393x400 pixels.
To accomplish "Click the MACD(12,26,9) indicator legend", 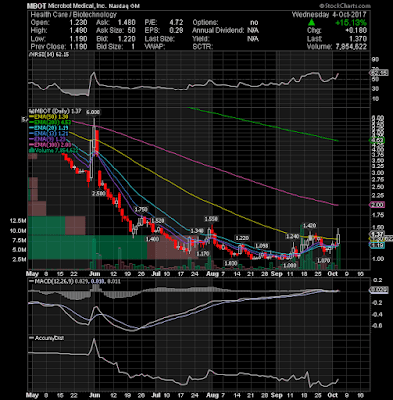I will pyautogui.click(x=75, y=282).
